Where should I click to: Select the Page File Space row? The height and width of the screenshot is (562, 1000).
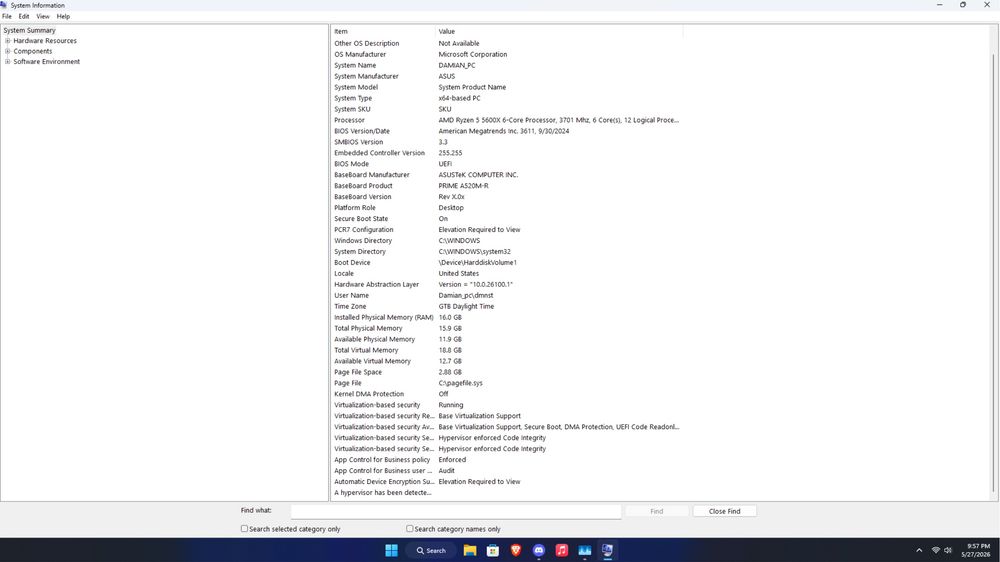pos(507,372)
